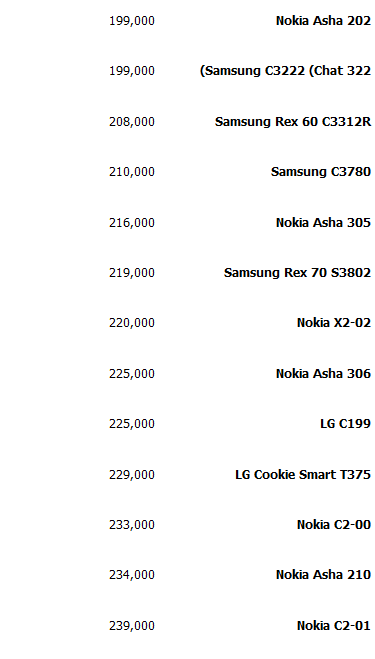The height and width of the screenshot is (659, 375).
Task: Select LG Cookie Smart T375 link
Action: (303, 474)
